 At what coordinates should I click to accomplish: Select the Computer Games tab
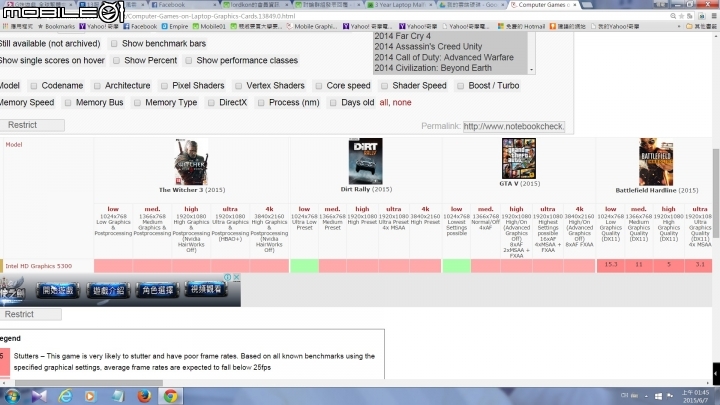click(543, 5)
